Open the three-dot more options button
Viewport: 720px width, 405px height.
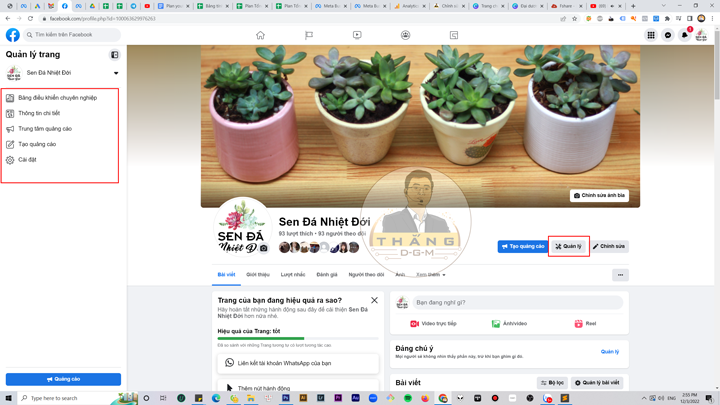coord(620,275)
